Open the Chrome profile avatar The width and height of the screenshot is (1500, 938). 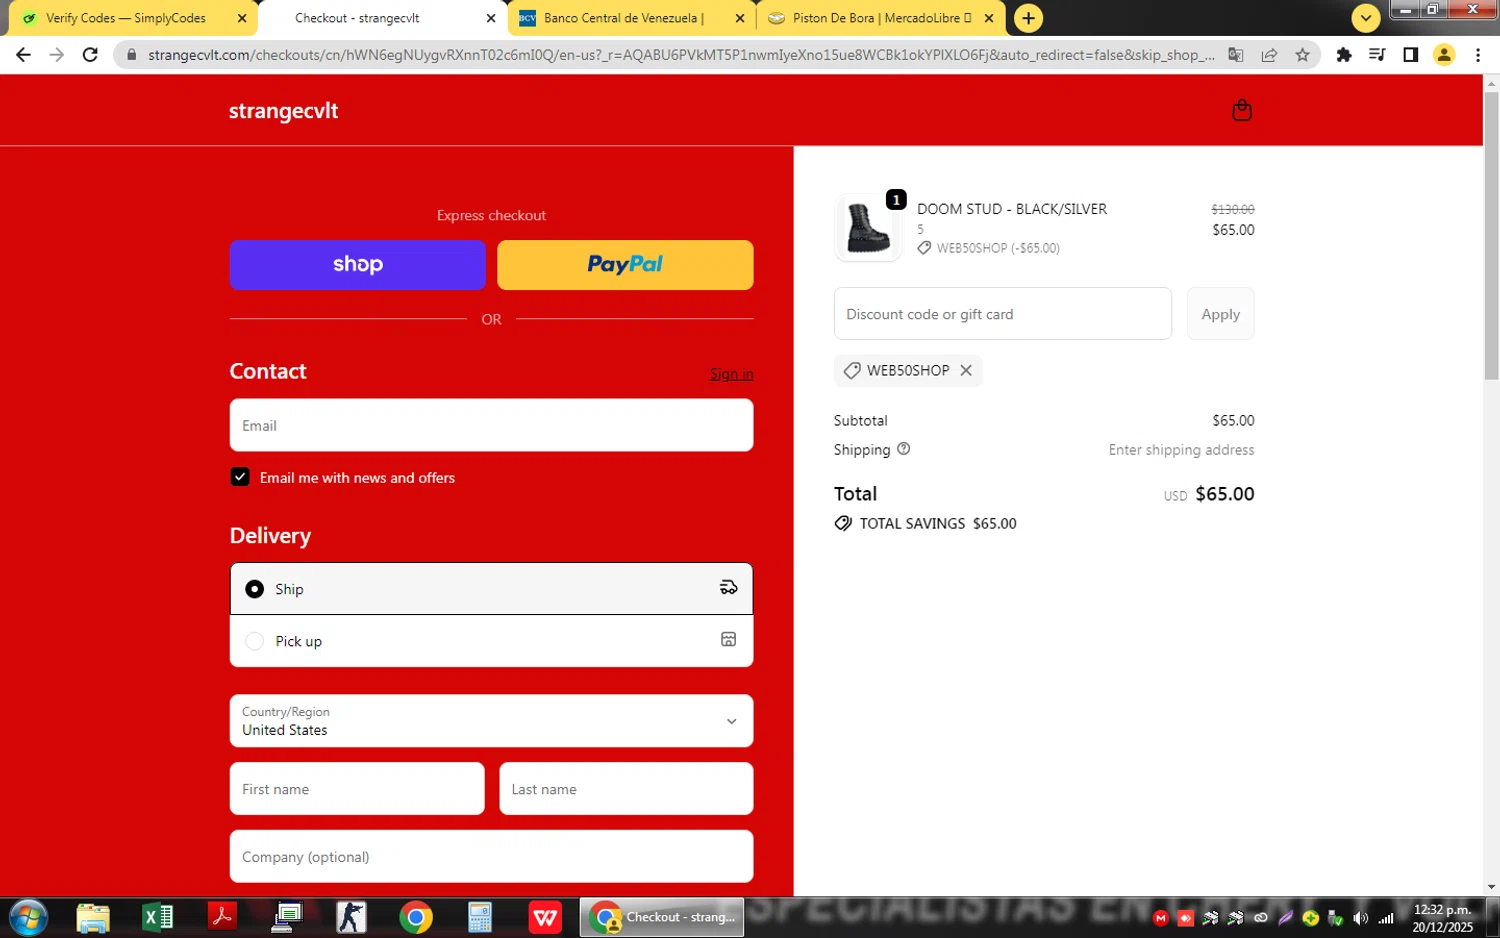coord(1444,55)
